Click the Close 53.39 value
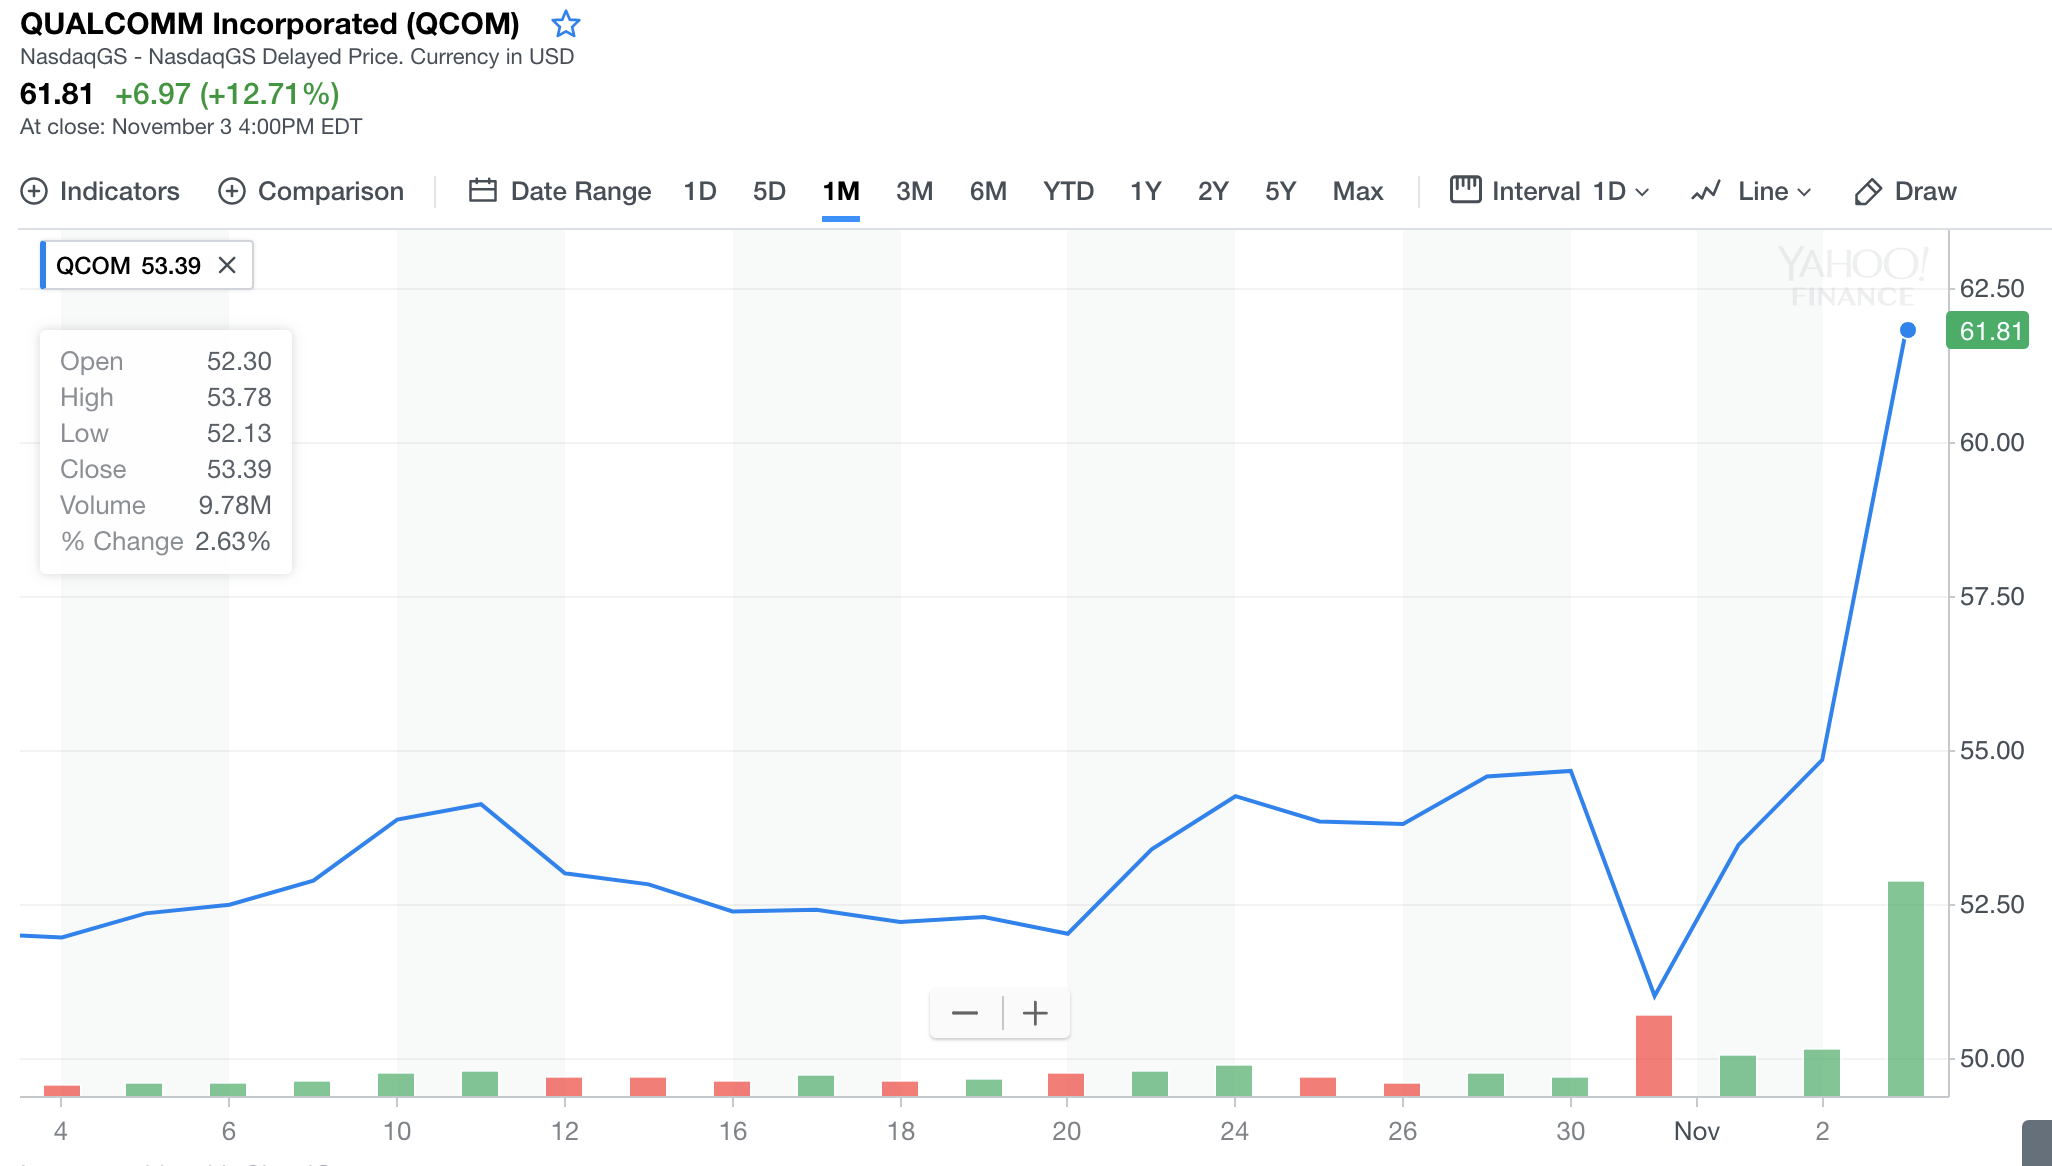Viewport: 2052px width, 1166px height. pos(239,469)
